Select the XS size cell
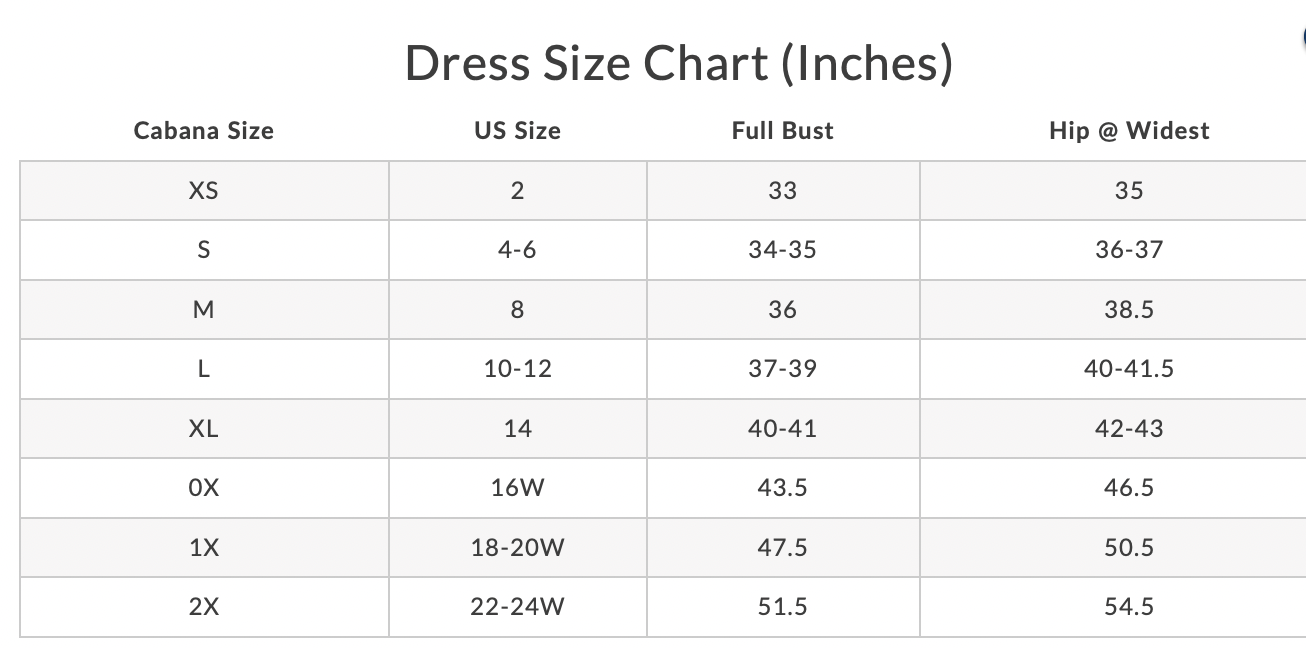 tap(204, 190)
